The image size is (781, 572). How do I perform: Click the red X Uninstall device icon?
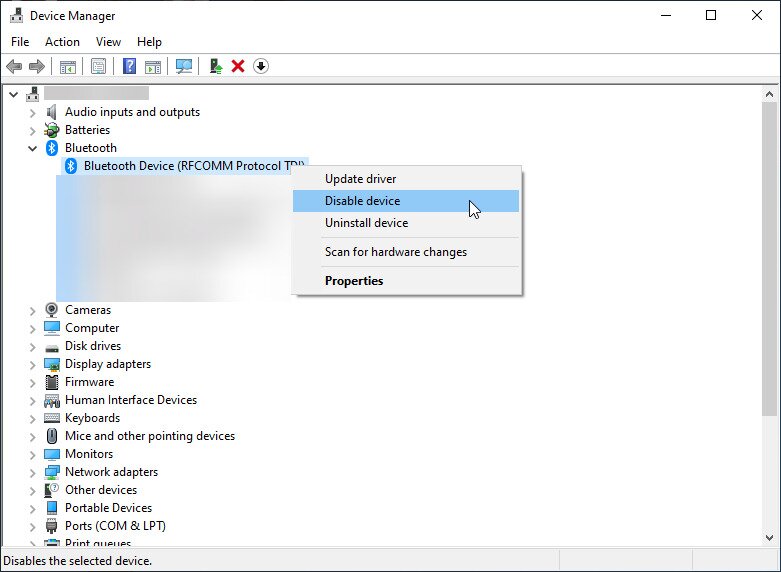[238, 66]
